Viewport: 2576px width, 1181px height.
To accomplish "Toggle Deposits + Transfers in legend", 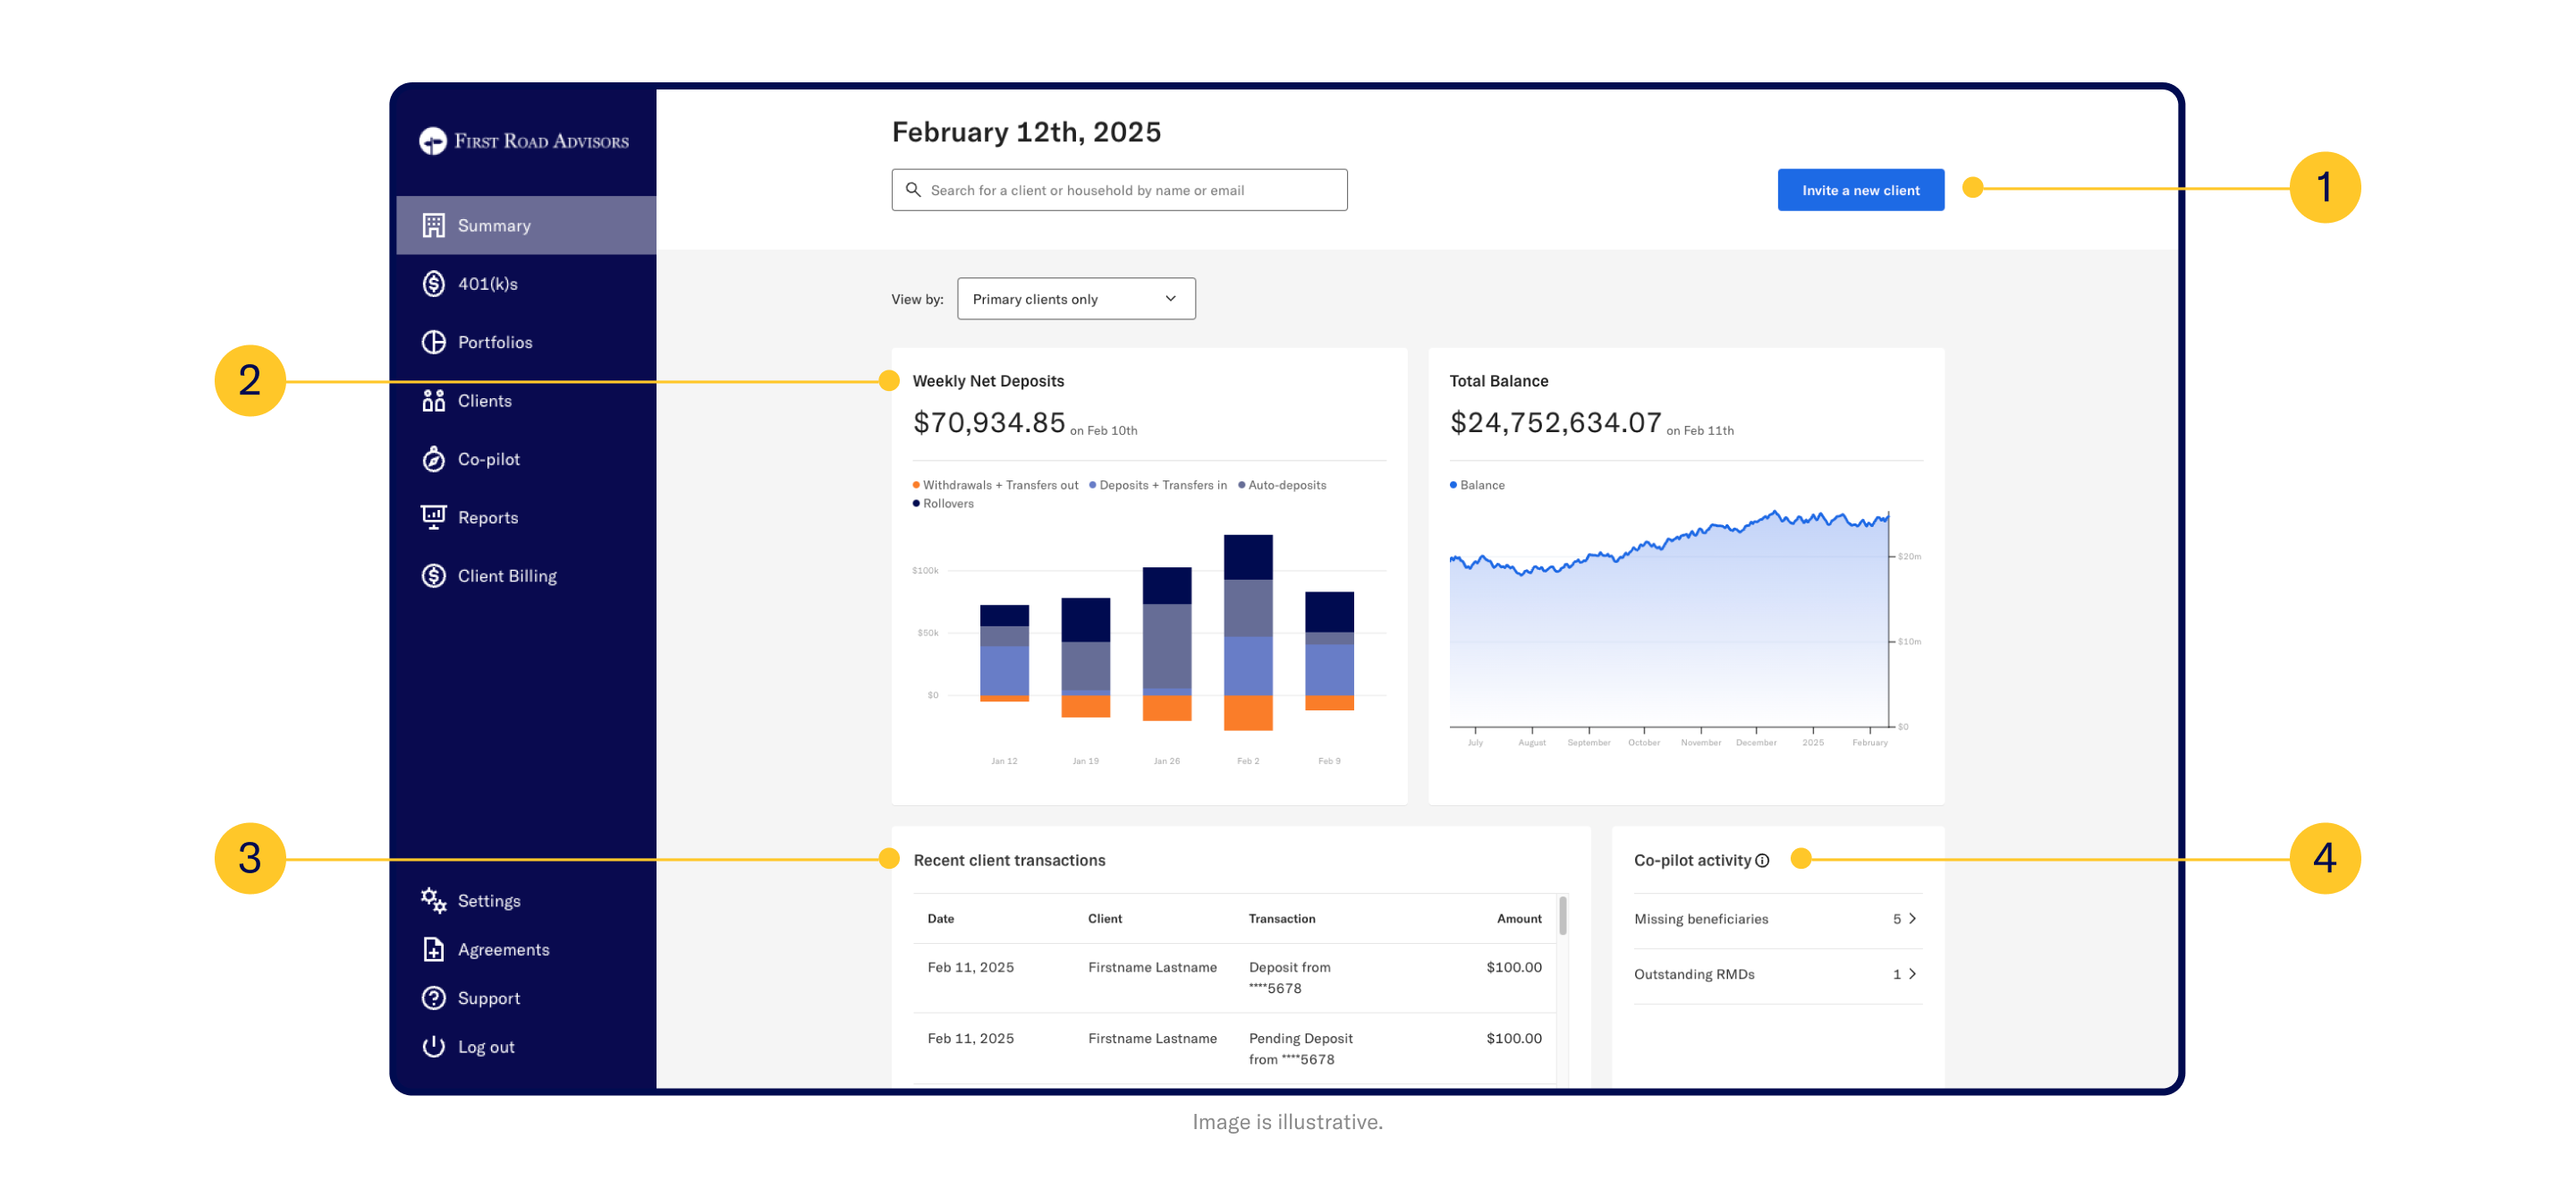I will [1157, 485].
